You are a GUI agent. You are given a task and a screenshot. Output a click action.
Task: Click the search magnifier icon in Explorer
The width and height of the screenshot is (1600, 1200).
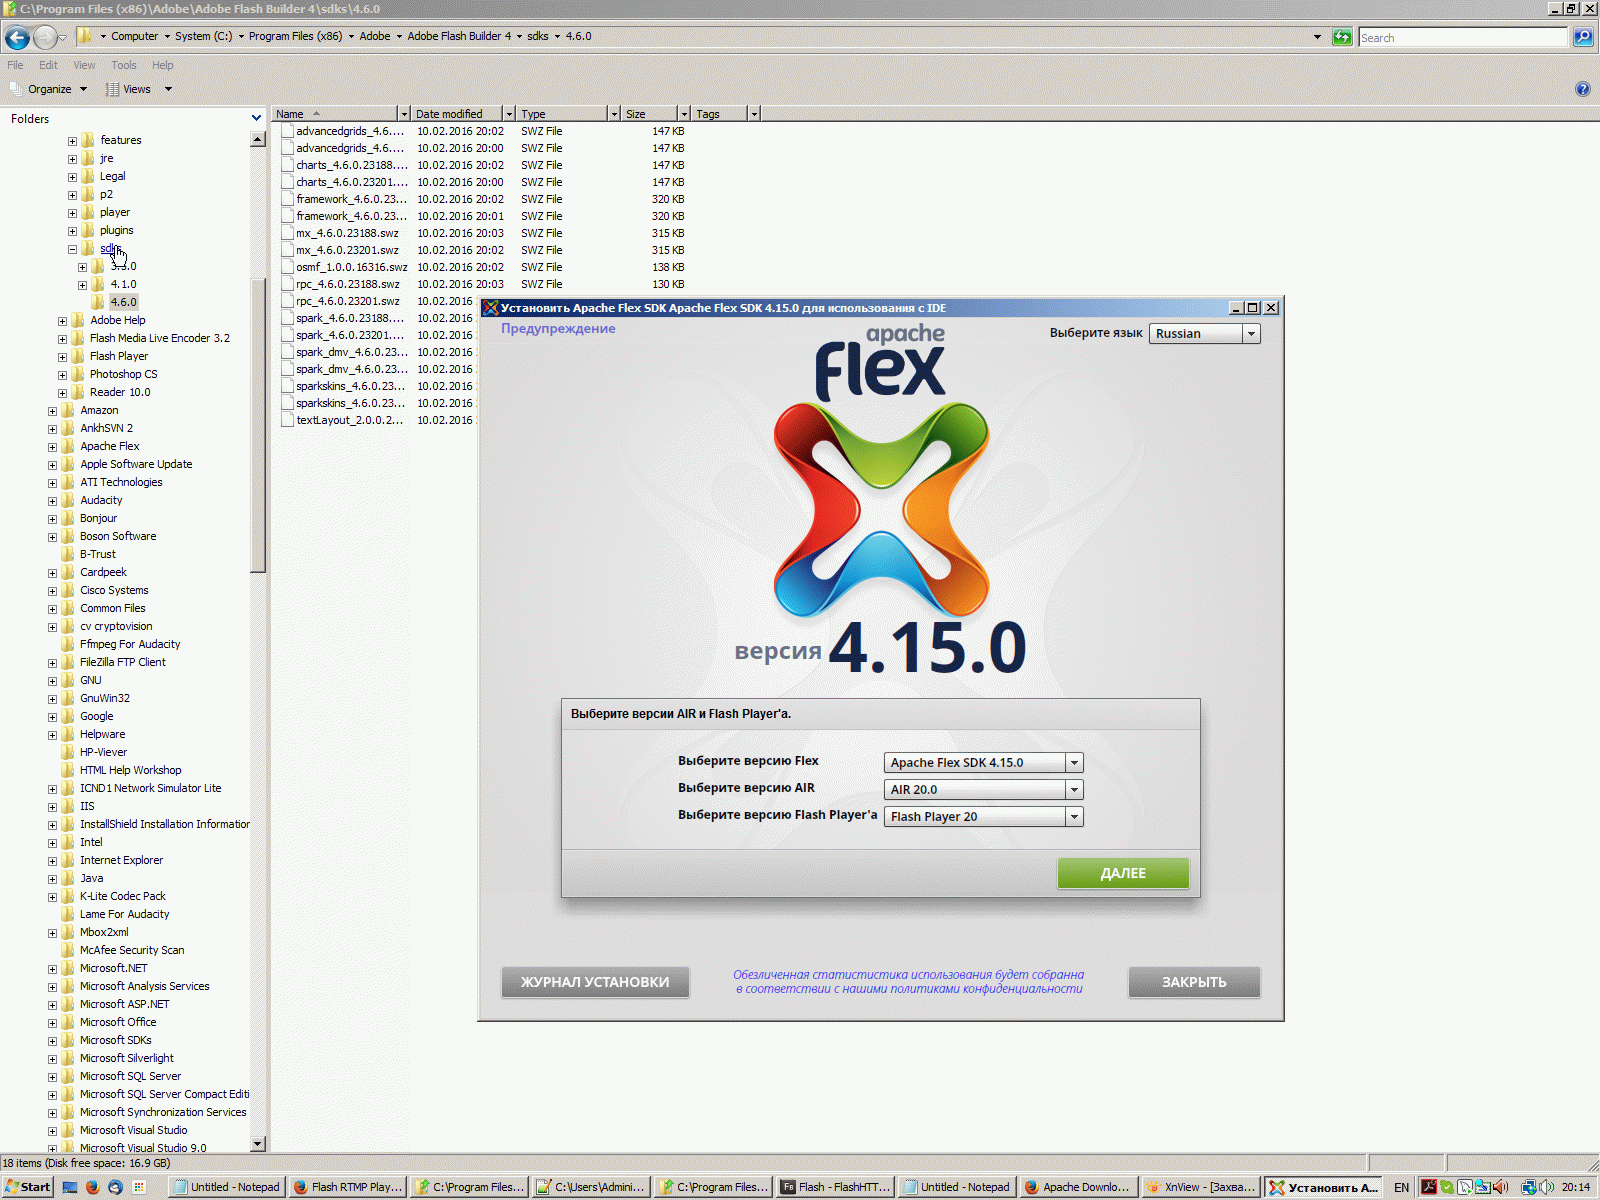pos(1583,38)
